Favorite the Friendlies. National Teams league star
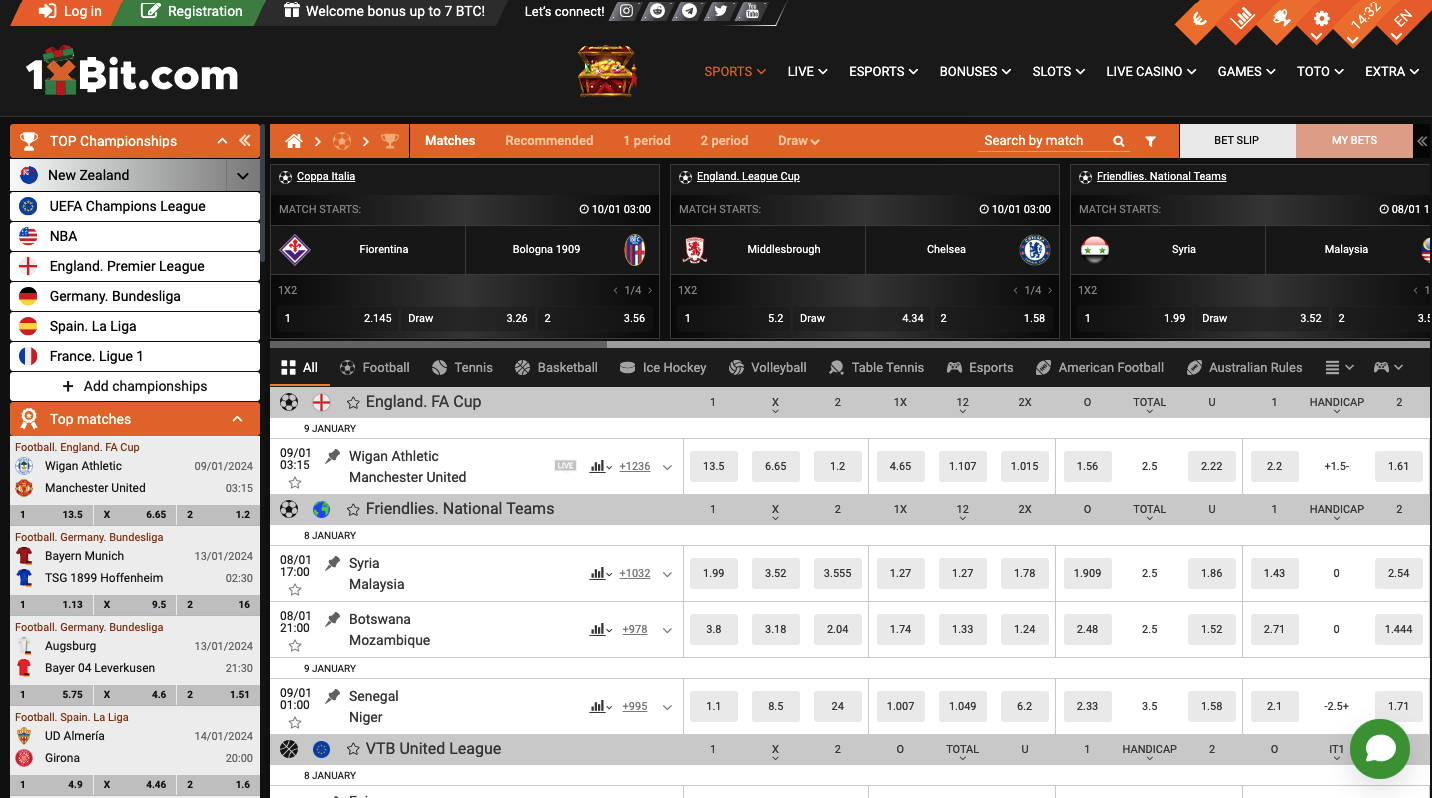 353,509
